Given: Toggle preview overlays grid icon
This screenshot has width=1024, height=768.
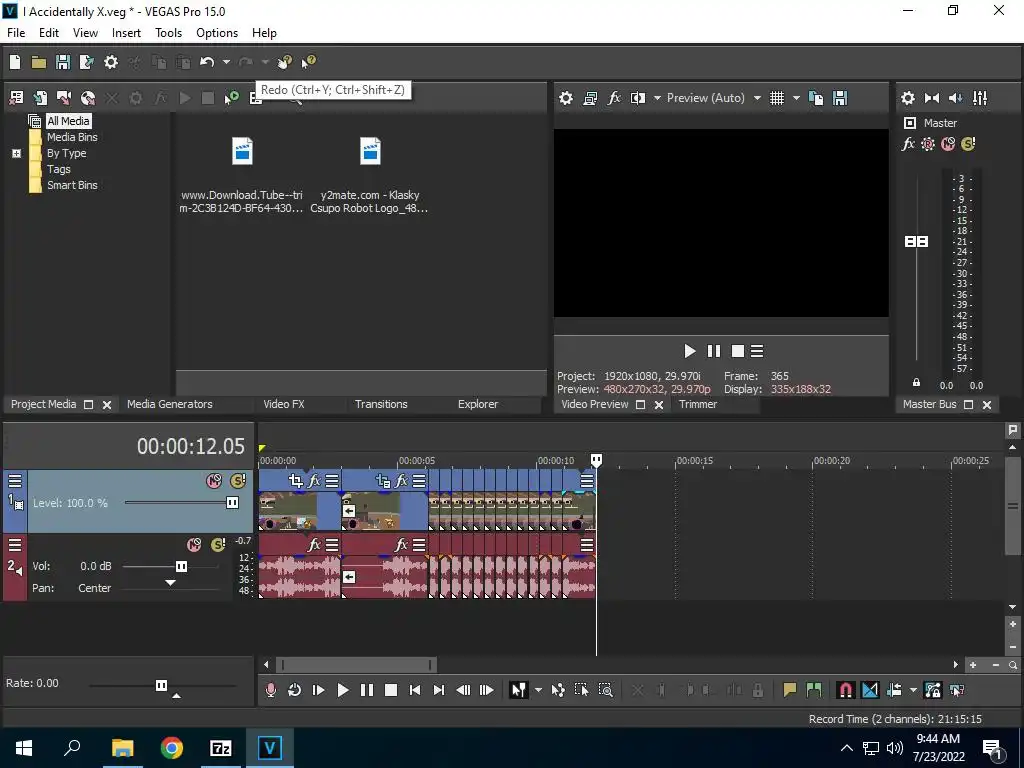Looking at the screenshot, I should [776, 98].
